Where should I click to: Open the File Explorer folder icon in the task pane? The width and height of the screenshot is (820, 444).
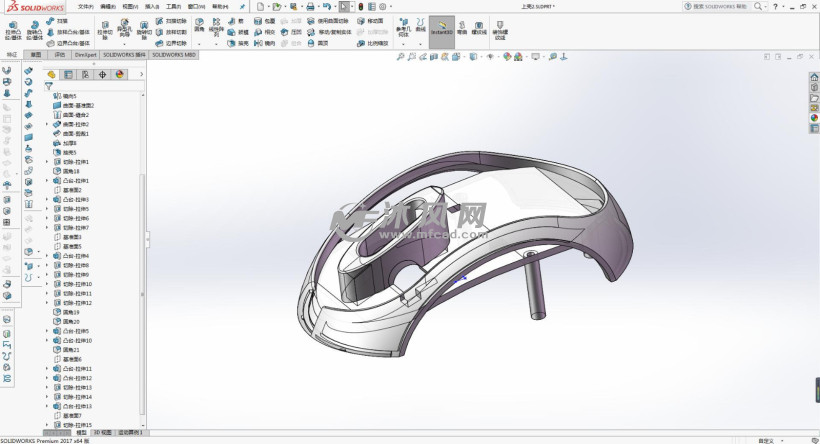814,98
